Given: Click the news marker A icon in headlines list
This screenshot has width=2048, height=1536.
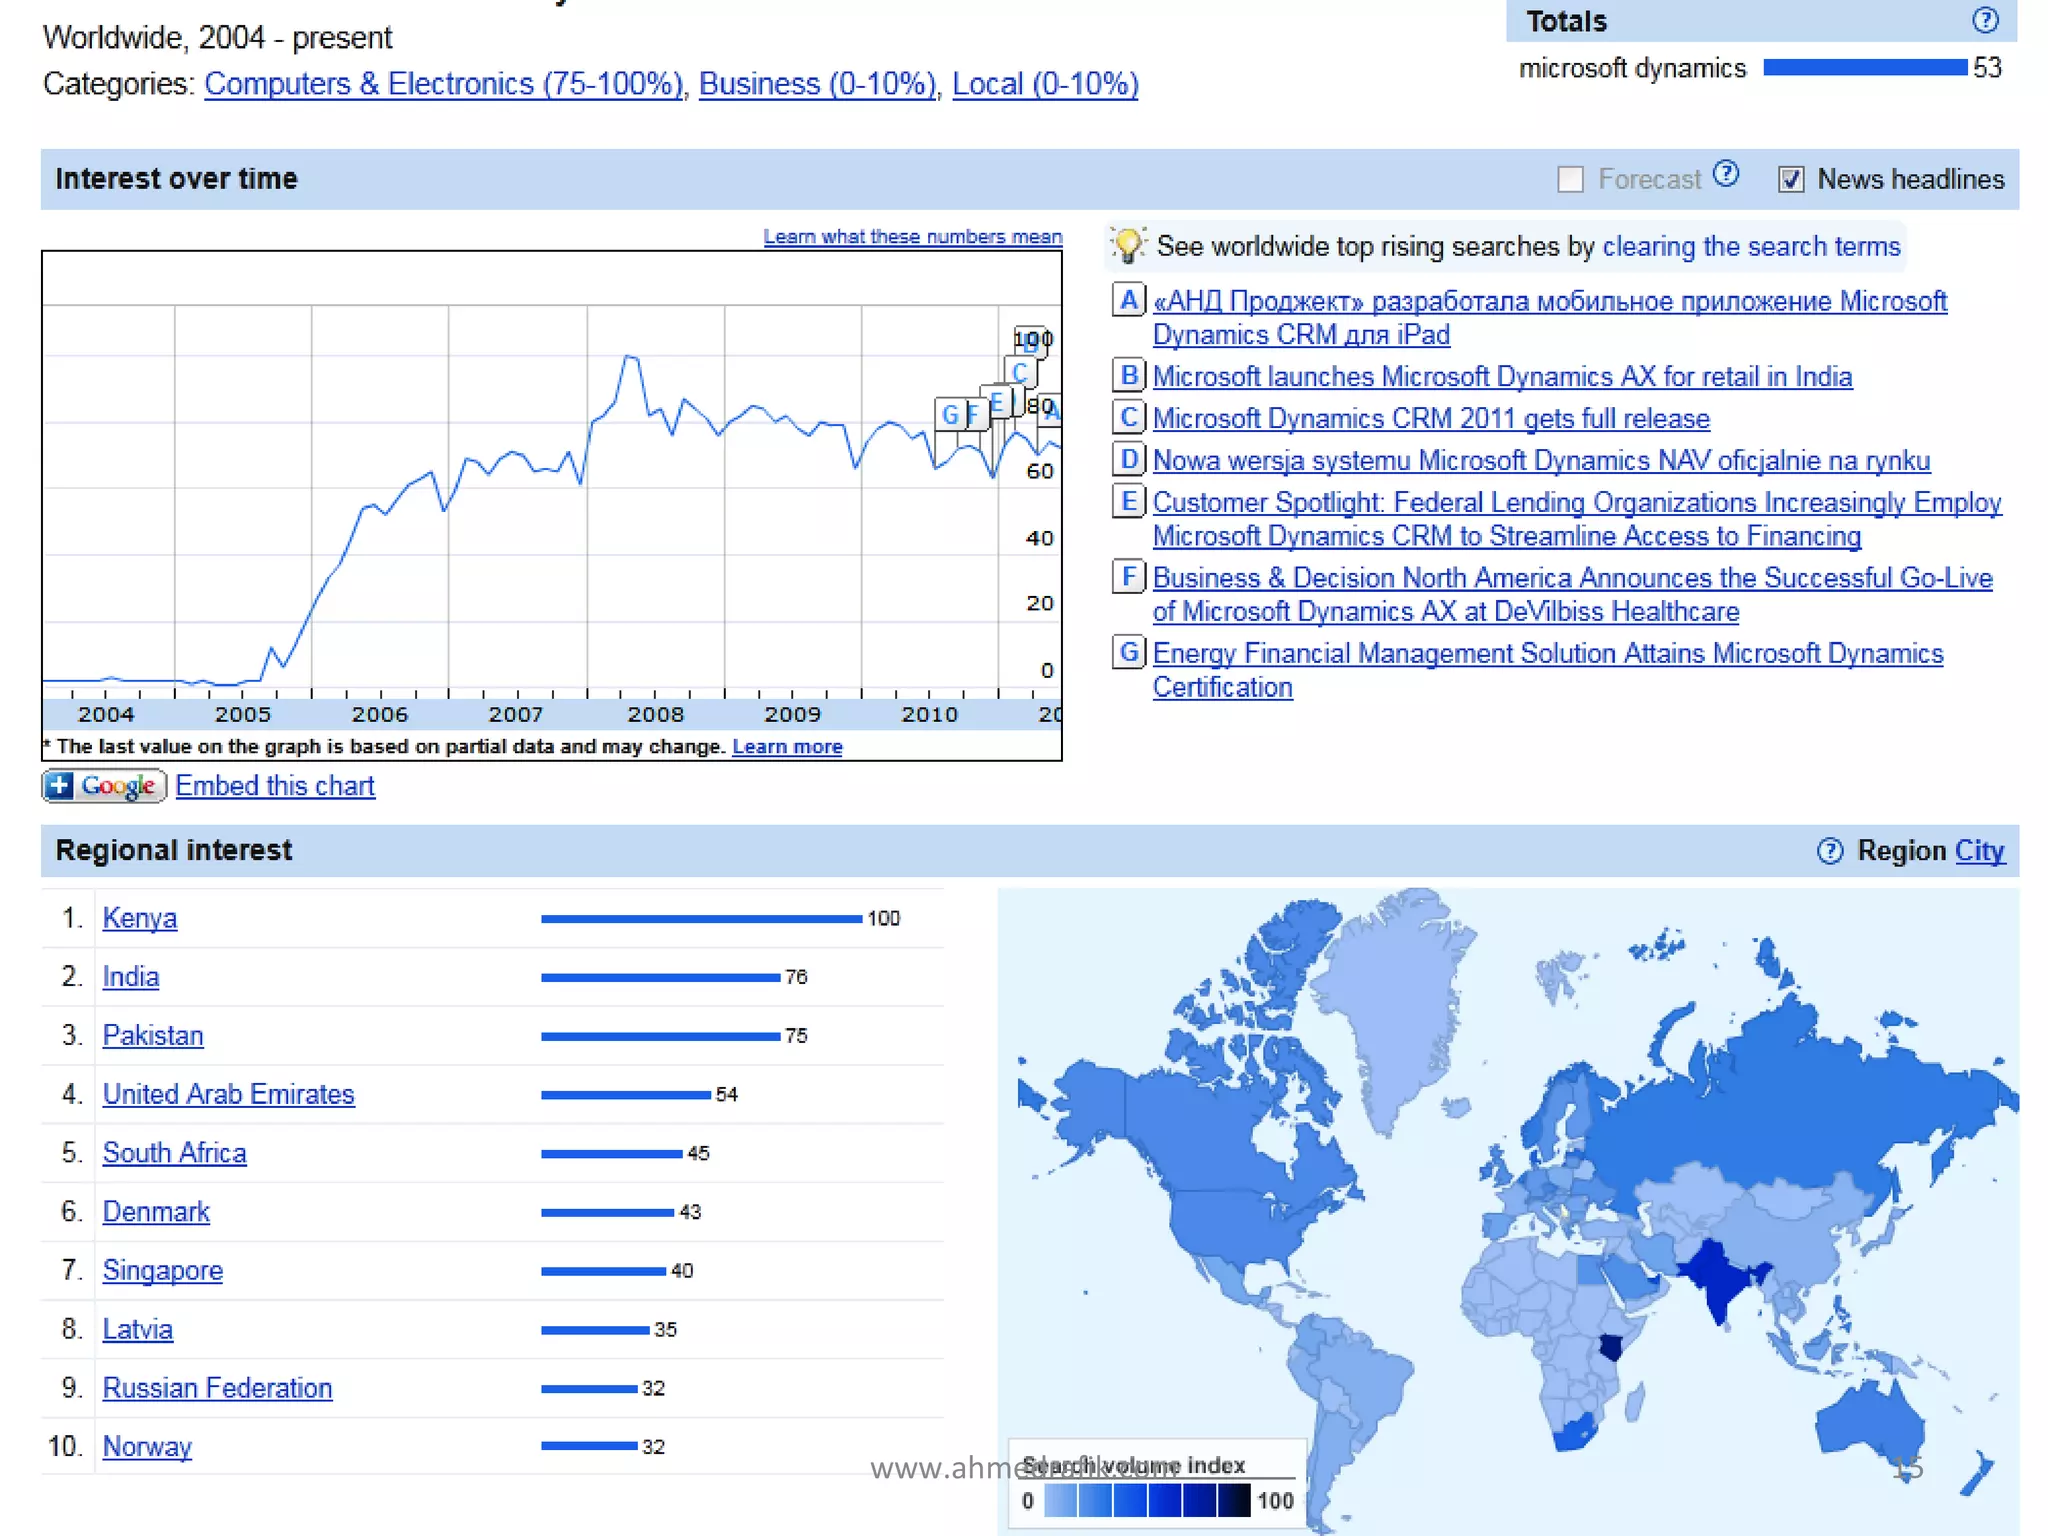Looking at the screenshot, I should click(1128, 300).
